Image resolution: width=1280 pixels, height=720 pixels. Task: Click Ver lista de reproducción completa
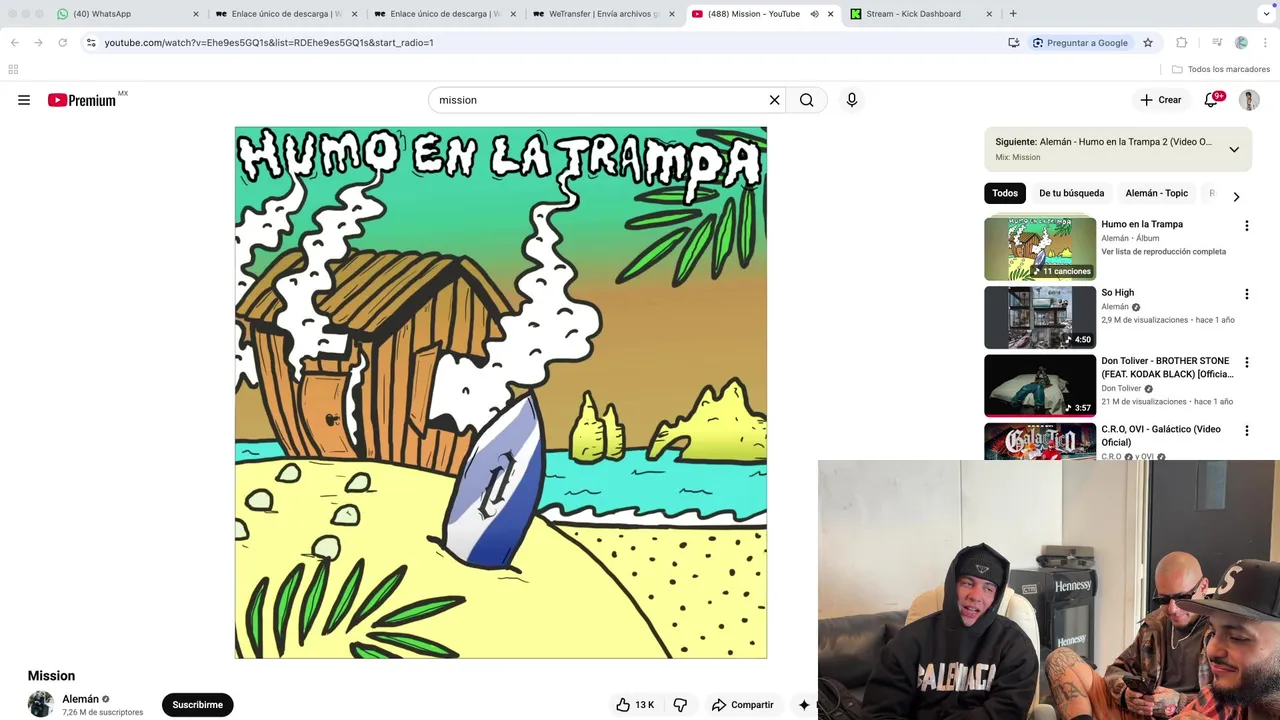(1163, 252)
